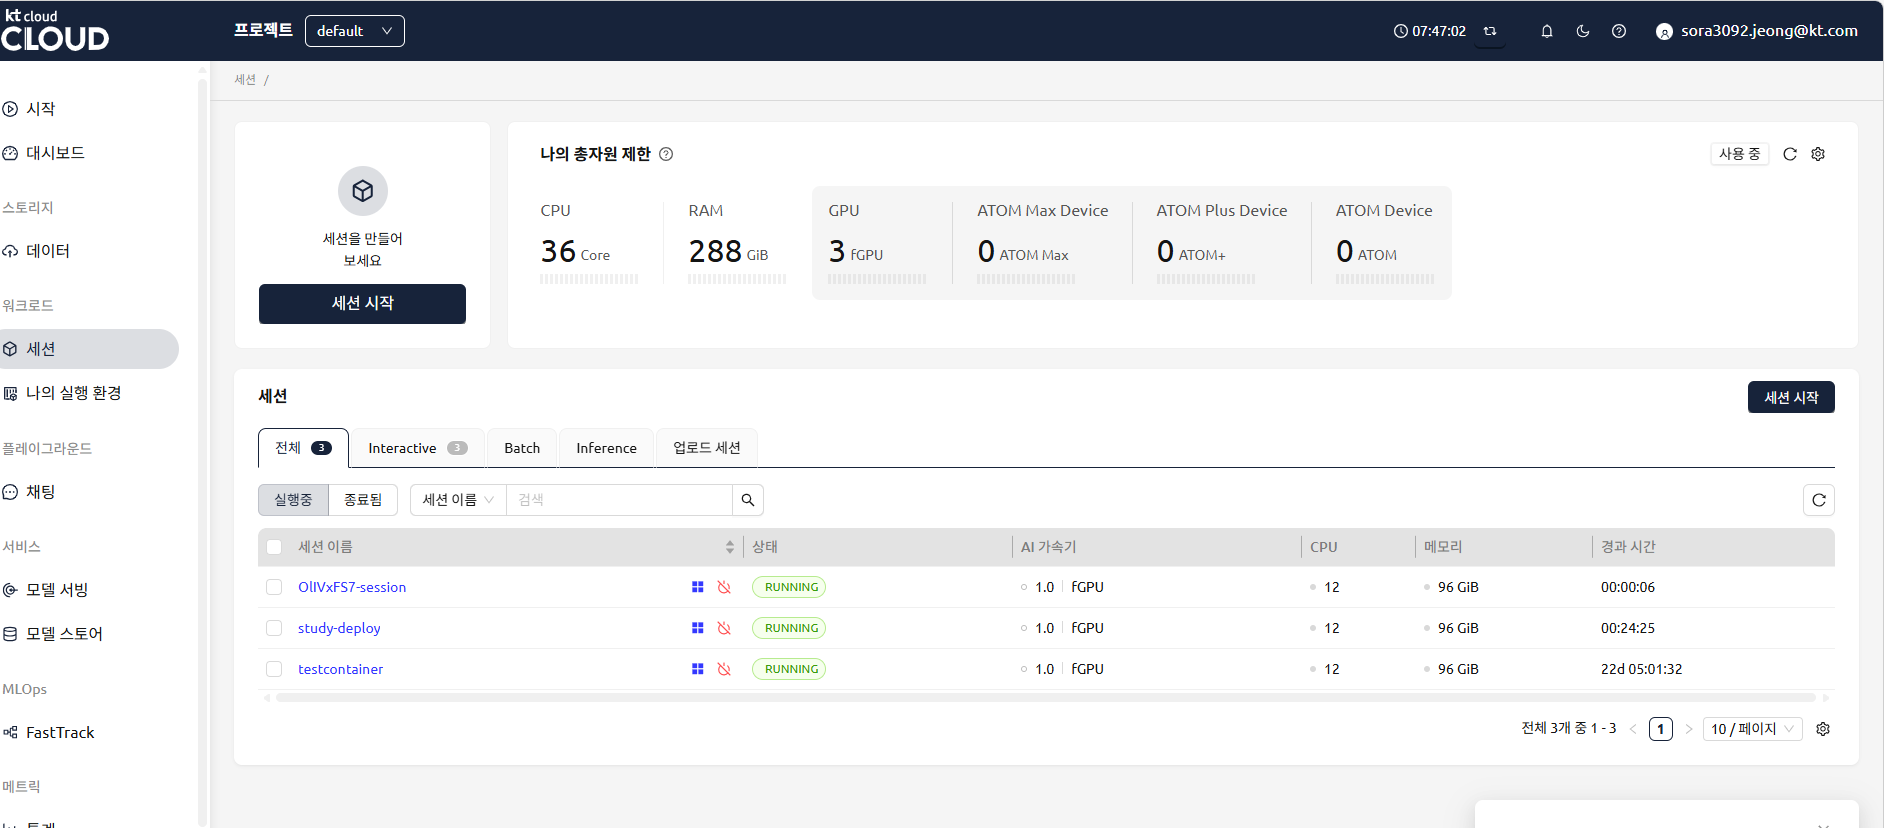Screen dimensions: 1884x828
Task: Click RUNNING status of OllVxFS7-session
Action: (789, 587)
